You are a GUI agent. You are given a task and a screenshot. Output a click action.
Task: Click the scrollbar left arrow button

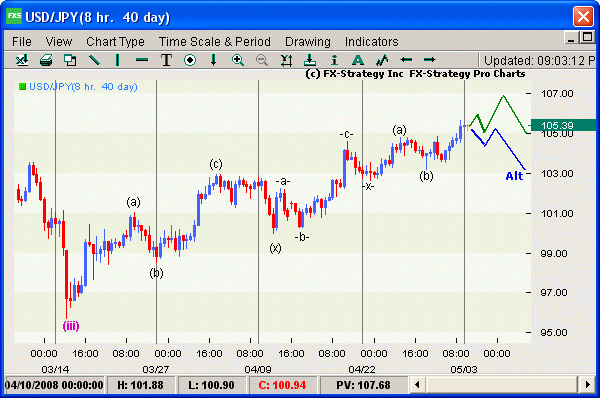click(417, 385)
